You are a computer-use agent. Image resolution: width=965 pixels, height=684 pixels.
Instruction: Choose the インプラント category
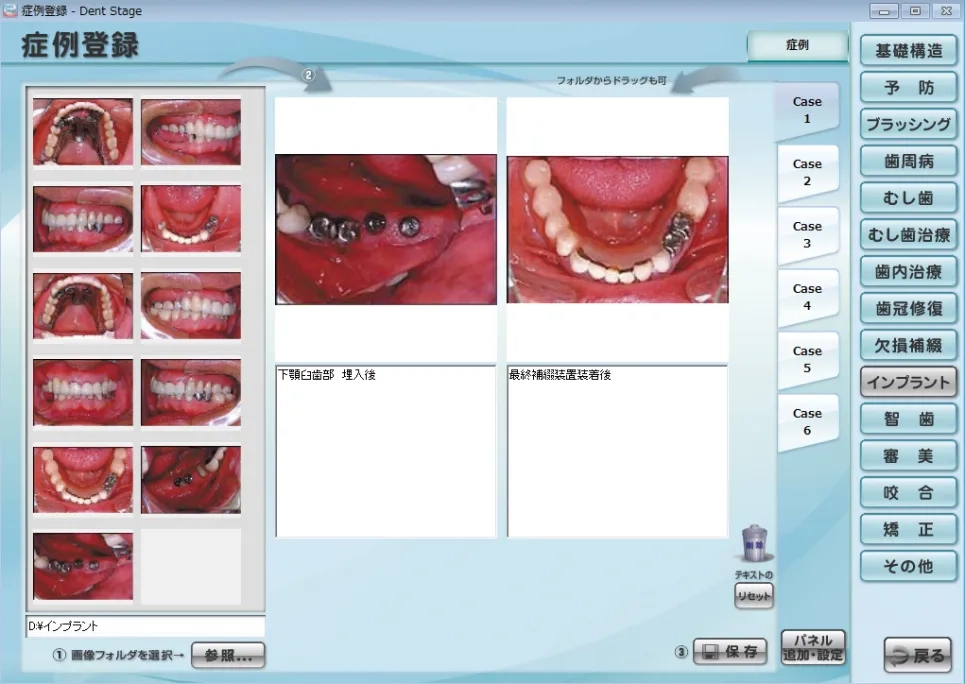908,382
